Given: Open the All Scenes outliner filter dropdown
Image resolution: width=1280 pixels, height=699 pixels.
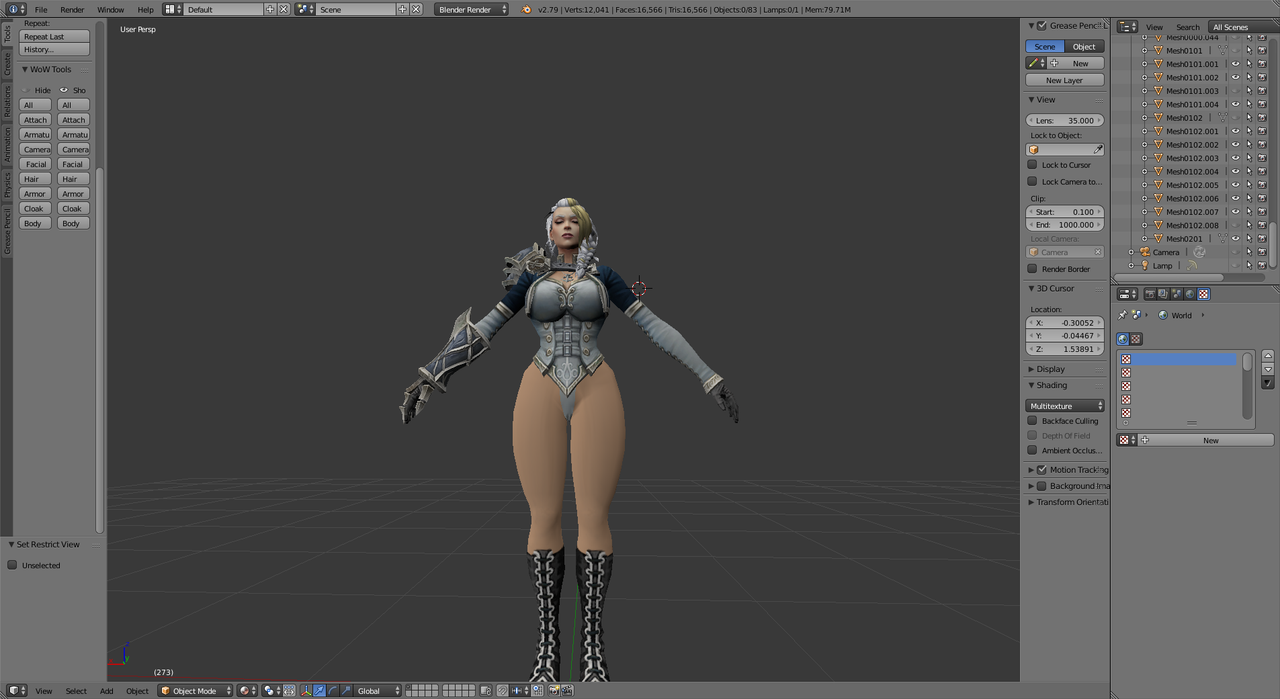Looking at the screenshot, I should (1242, 27).
